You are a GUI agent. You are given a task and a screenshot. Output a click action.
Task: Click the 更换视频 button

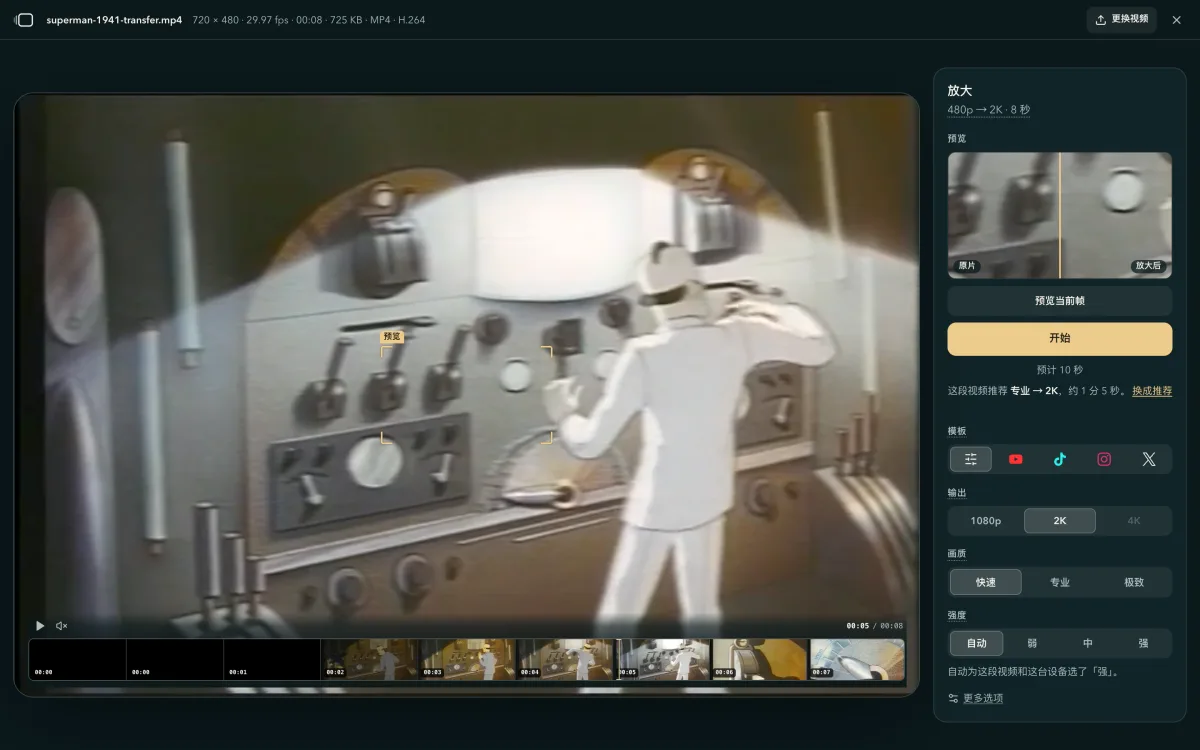click(x=1122, y=19)
